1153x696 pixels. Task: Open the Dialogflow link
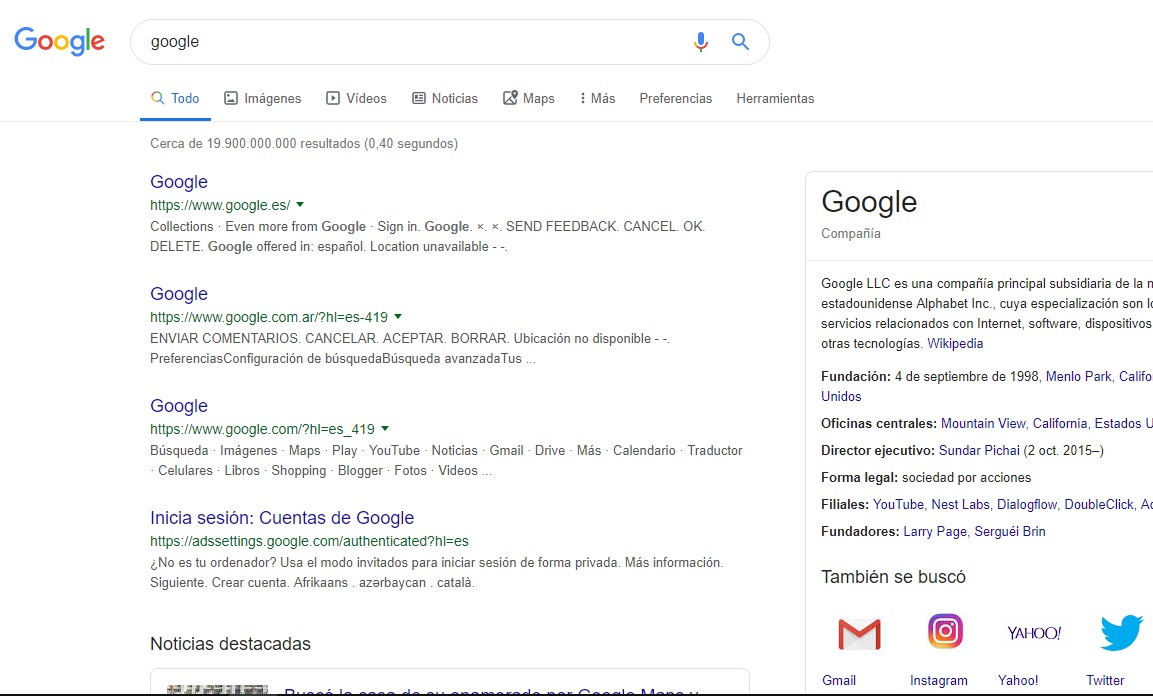click(1027, 504)
